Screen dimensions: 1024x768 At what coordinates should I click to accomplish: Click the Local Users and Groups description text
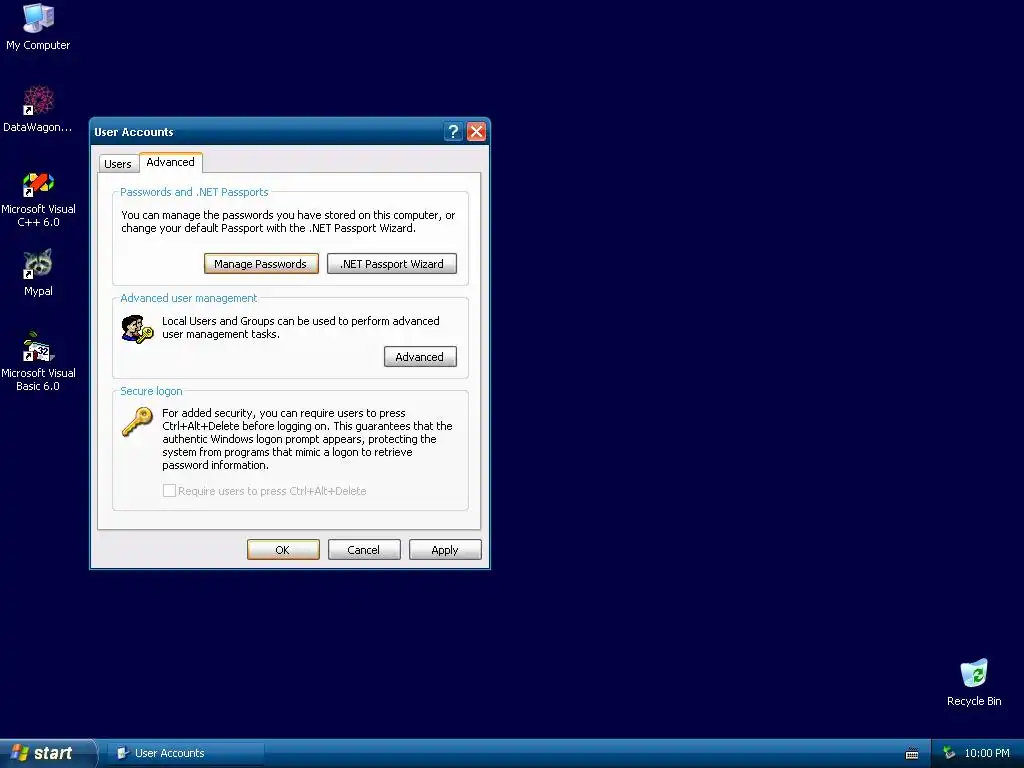(x=300, y=327)
